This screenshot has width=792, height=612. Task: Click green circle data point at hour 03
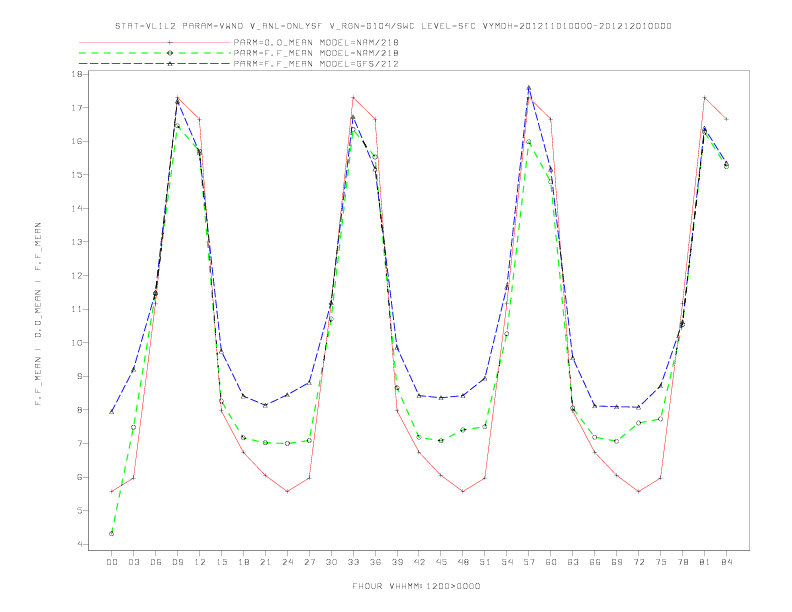[x=133, y=428]
